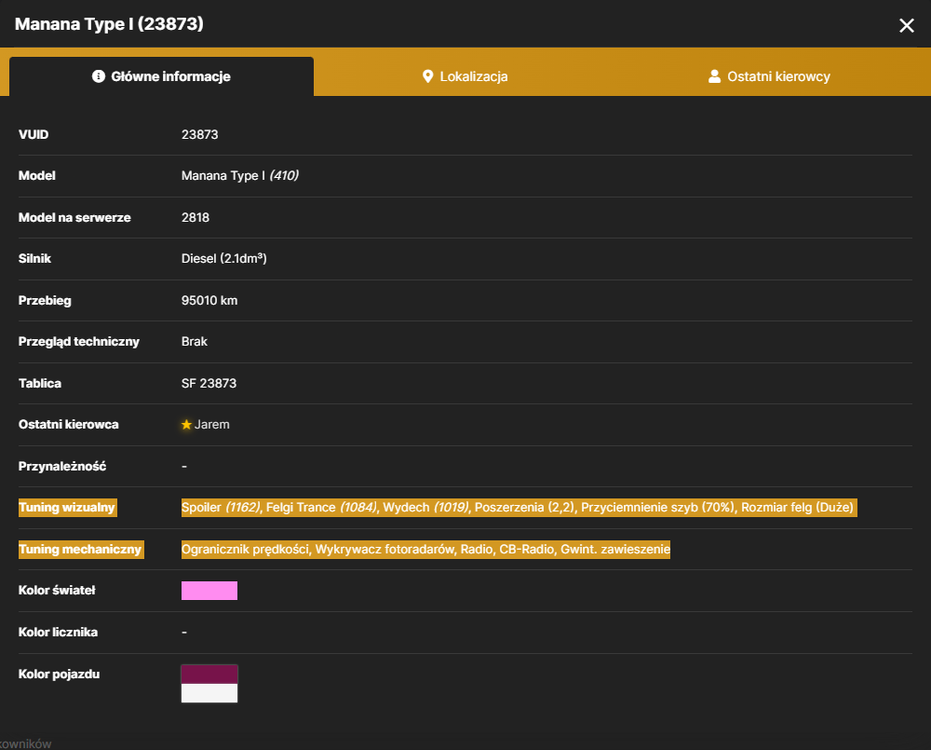Close the Manana Type I dialog

point(906,25)
